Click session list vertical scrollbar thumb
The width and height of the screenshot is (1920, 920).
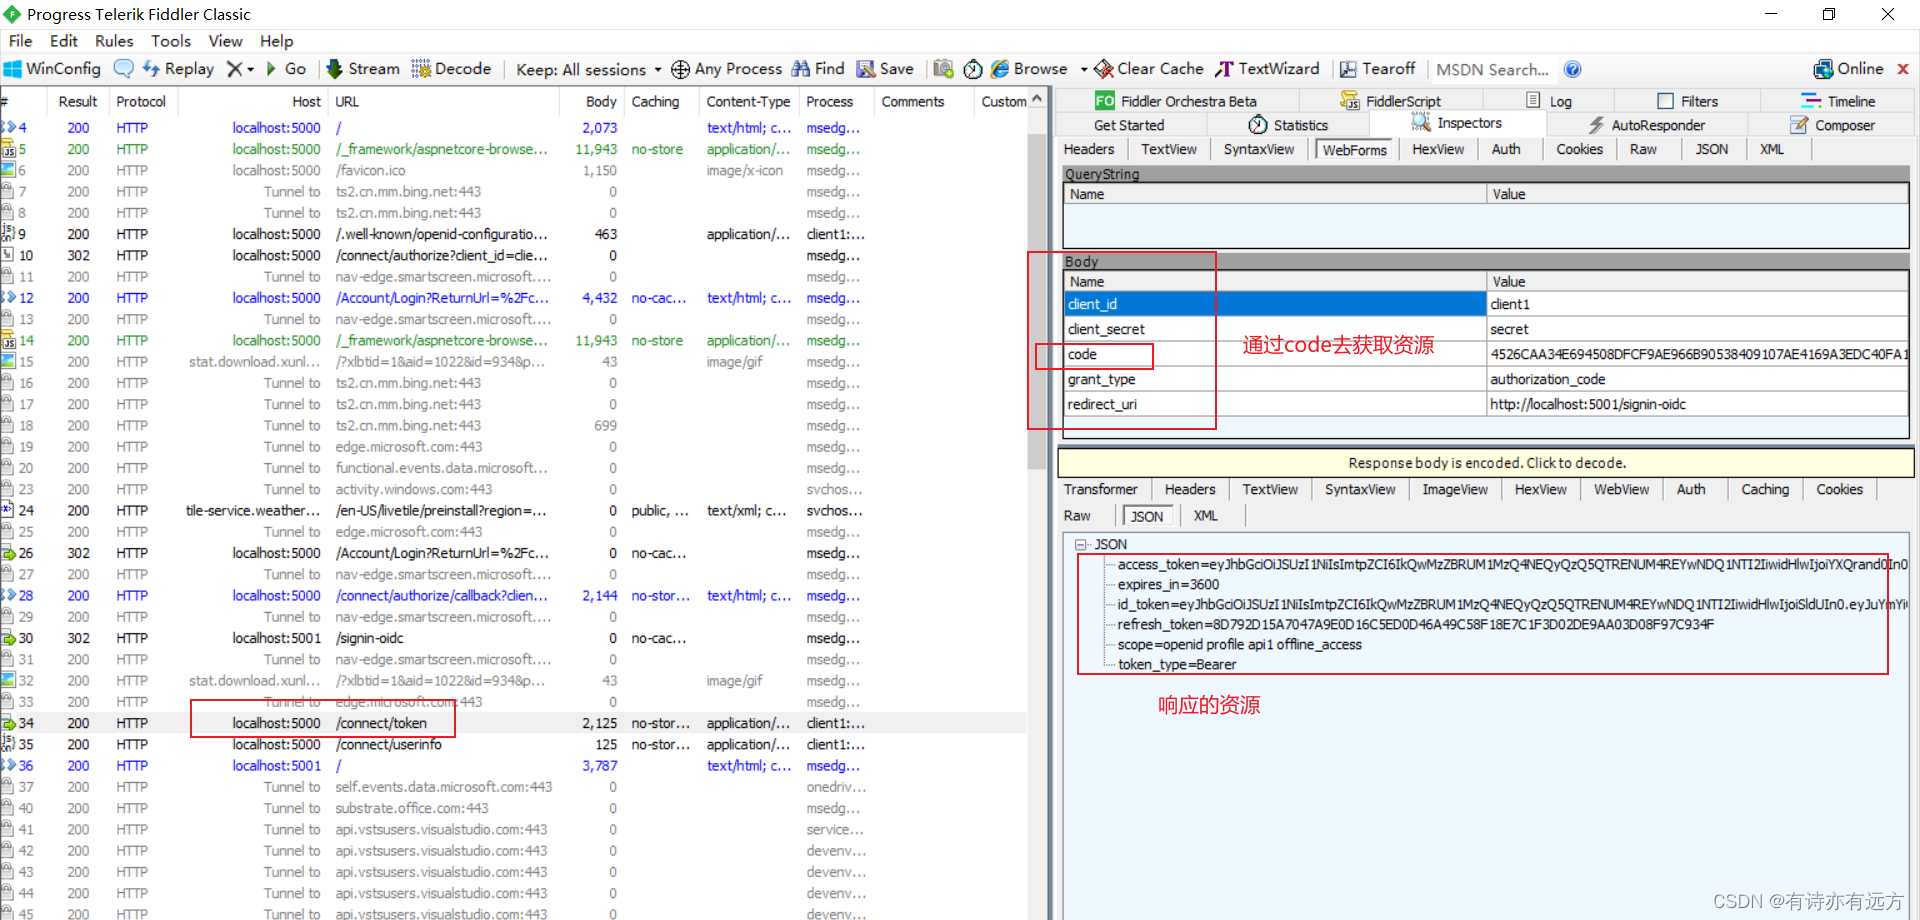(x=1036, y=300)
